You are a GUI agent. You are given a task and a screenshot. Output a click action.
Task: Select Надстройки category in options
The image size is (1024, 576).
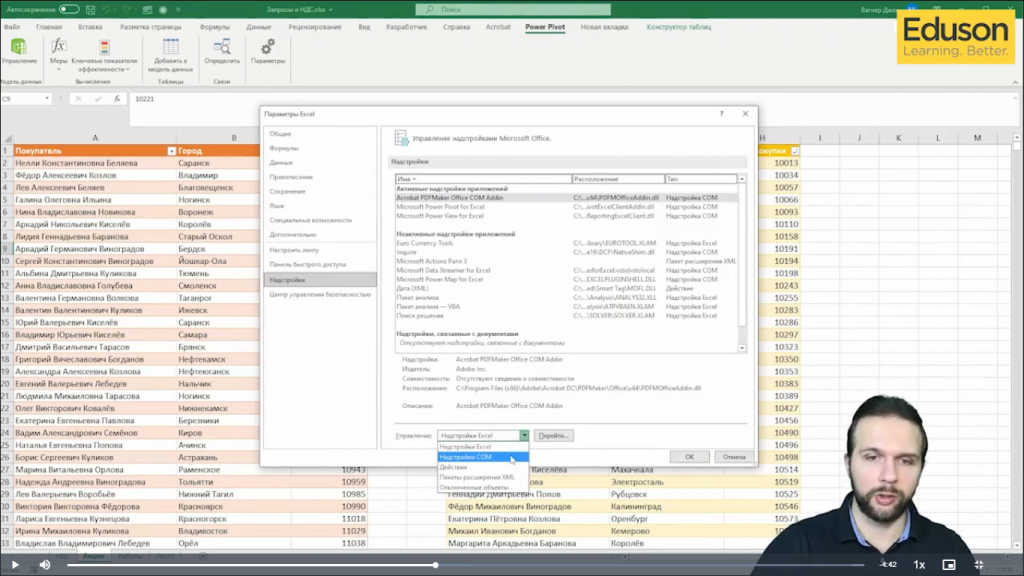point(320,280)
